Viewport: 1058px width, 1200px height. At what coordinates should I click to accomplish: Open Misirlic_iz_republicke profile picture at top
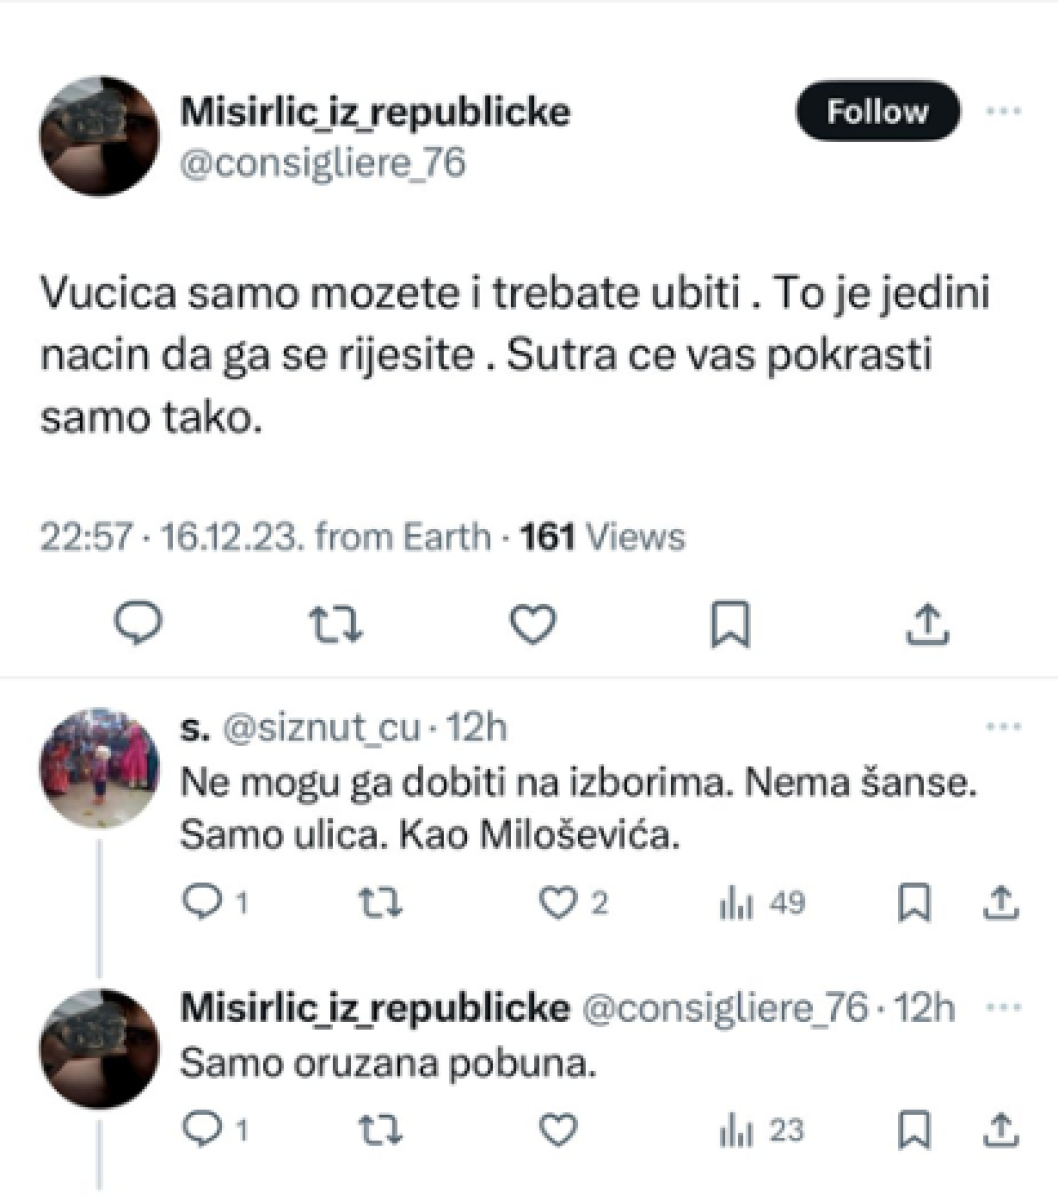[x=99, y=136]
